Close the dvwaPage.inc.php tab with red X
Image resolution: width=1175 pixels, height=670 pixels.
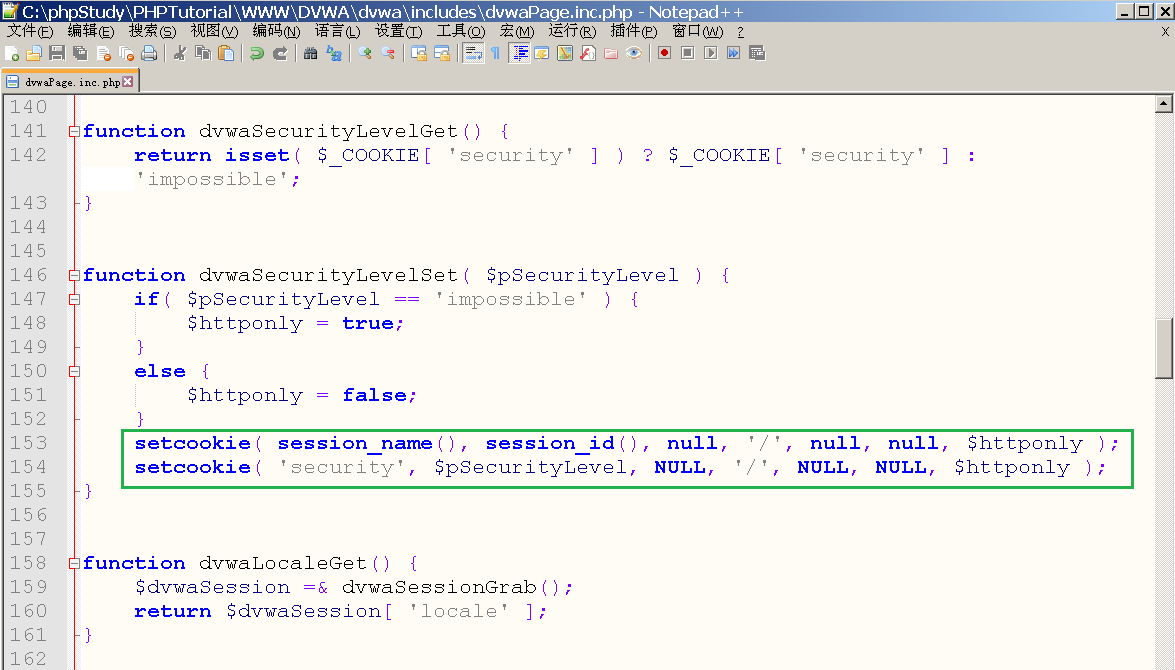[128, 82]
